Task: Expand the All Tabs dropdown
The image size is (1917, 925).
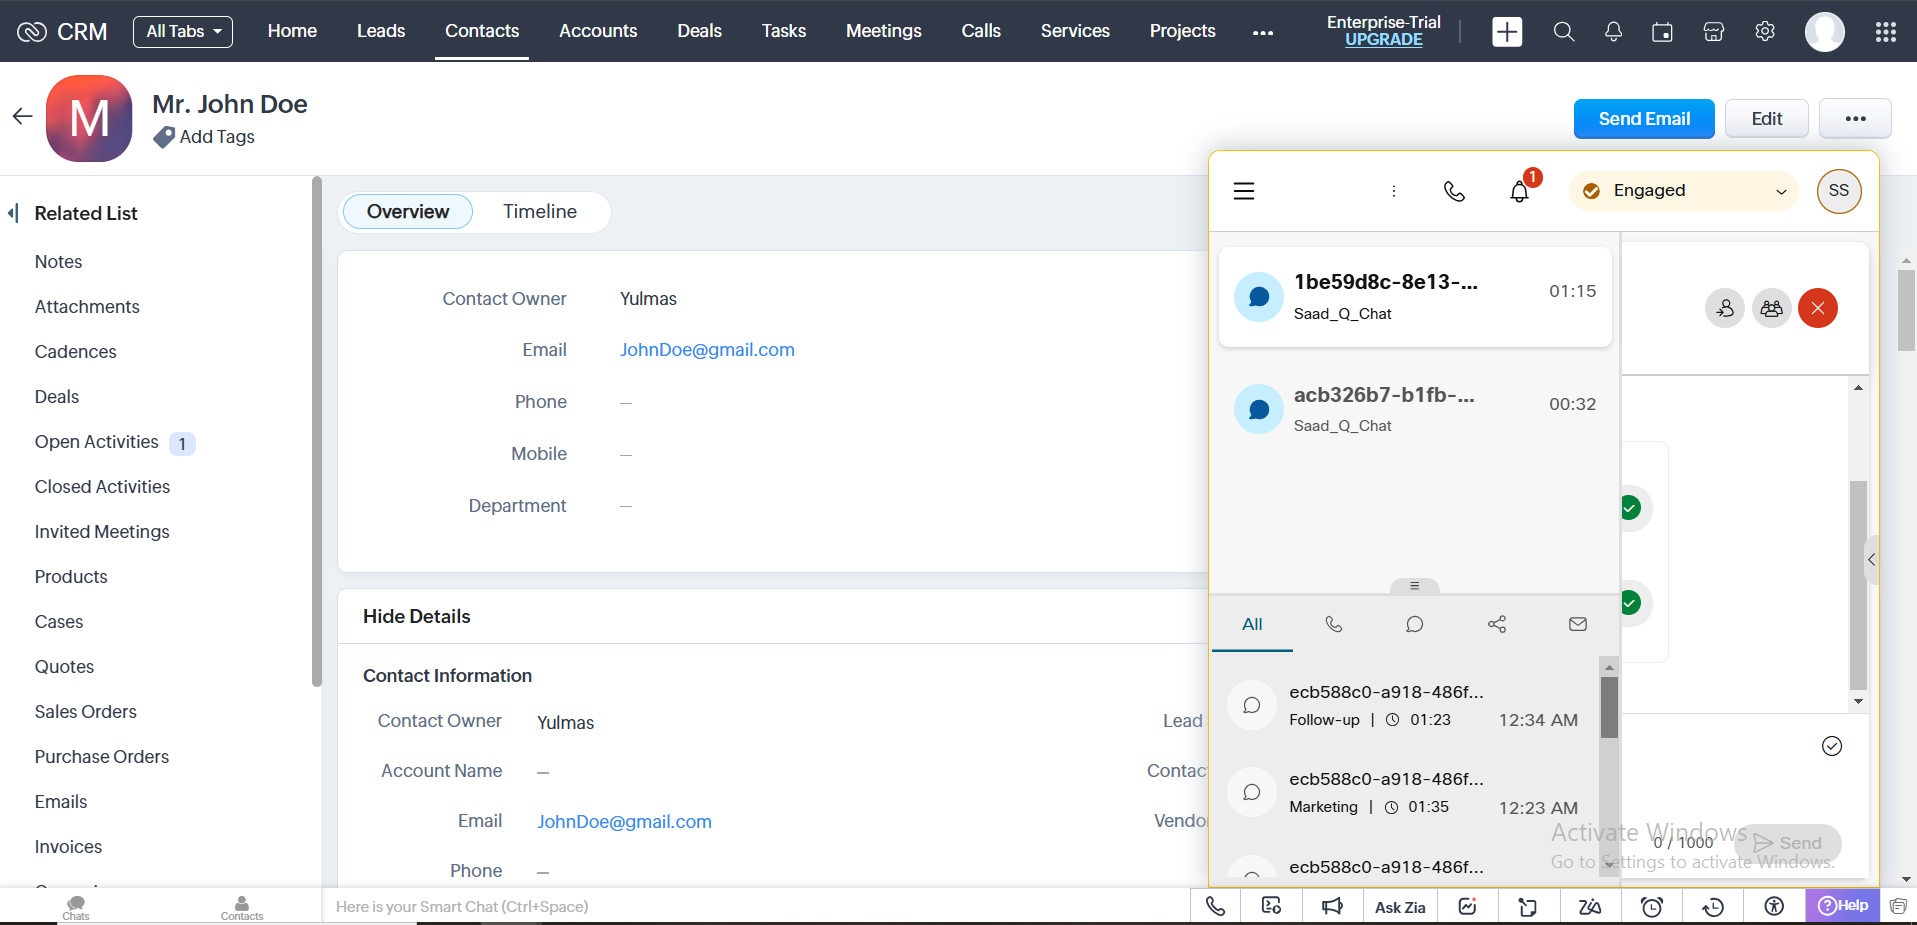Action: pos(183,32)
